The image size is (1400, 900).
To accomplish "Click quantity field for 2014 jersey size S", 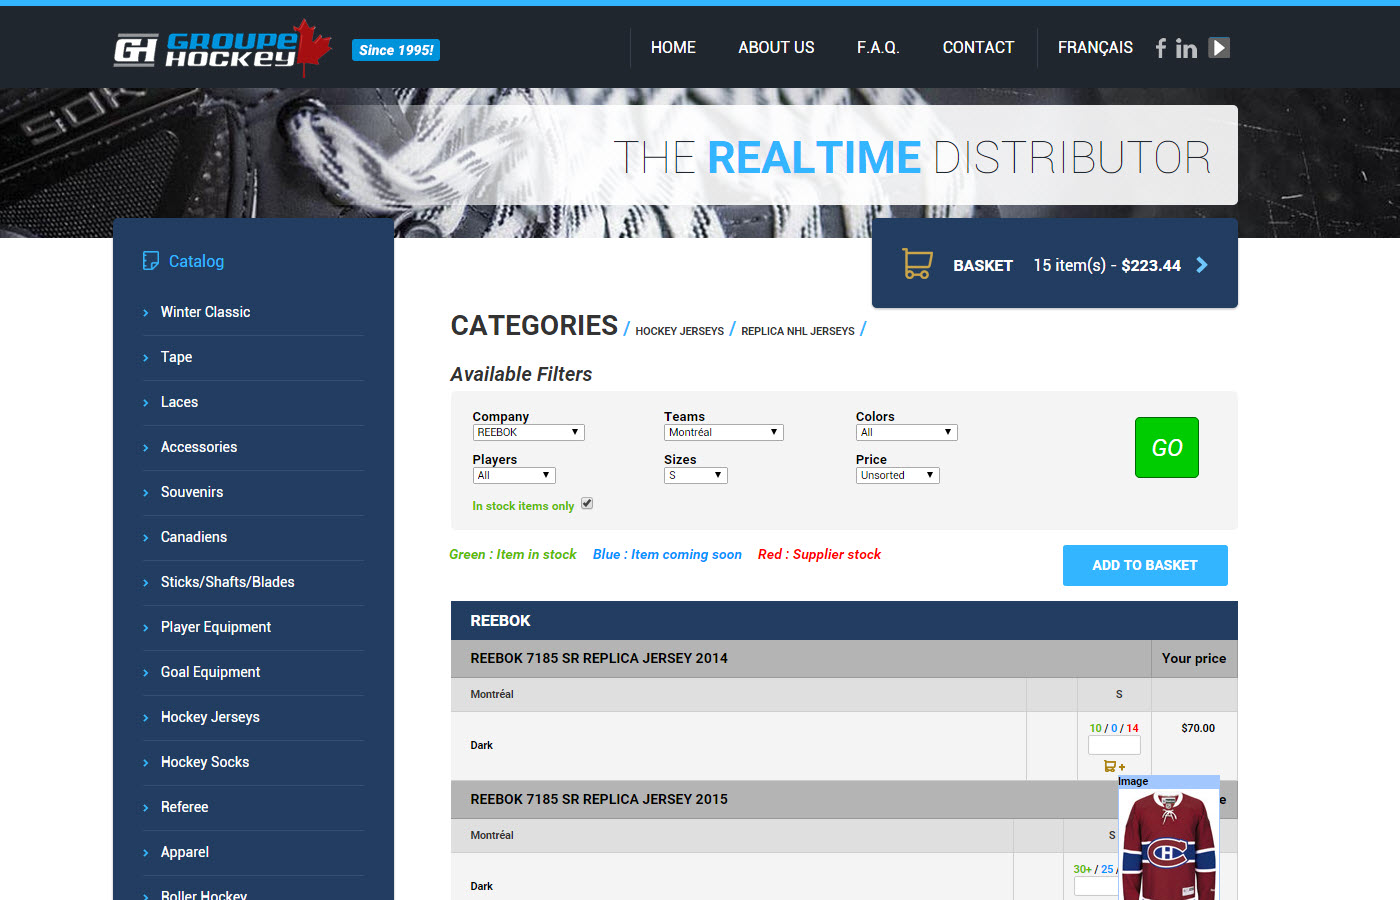I will point(1114,745).
